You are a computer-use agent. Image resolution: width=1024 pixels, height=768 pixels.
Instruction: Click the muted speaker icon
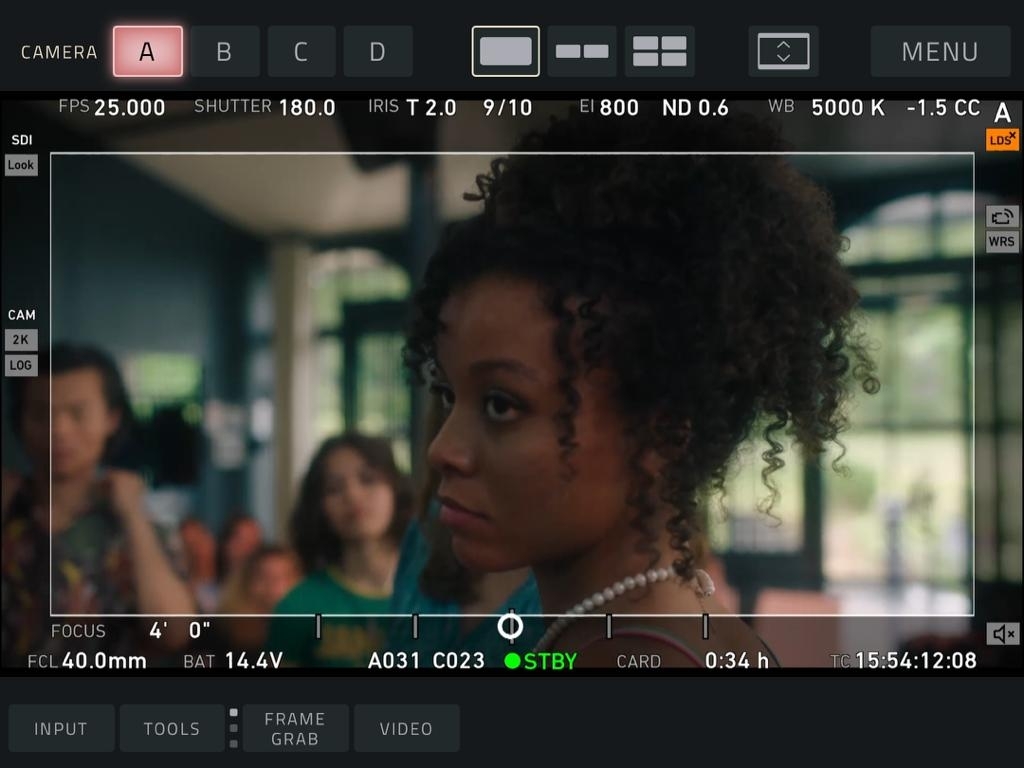[1002, 633]
